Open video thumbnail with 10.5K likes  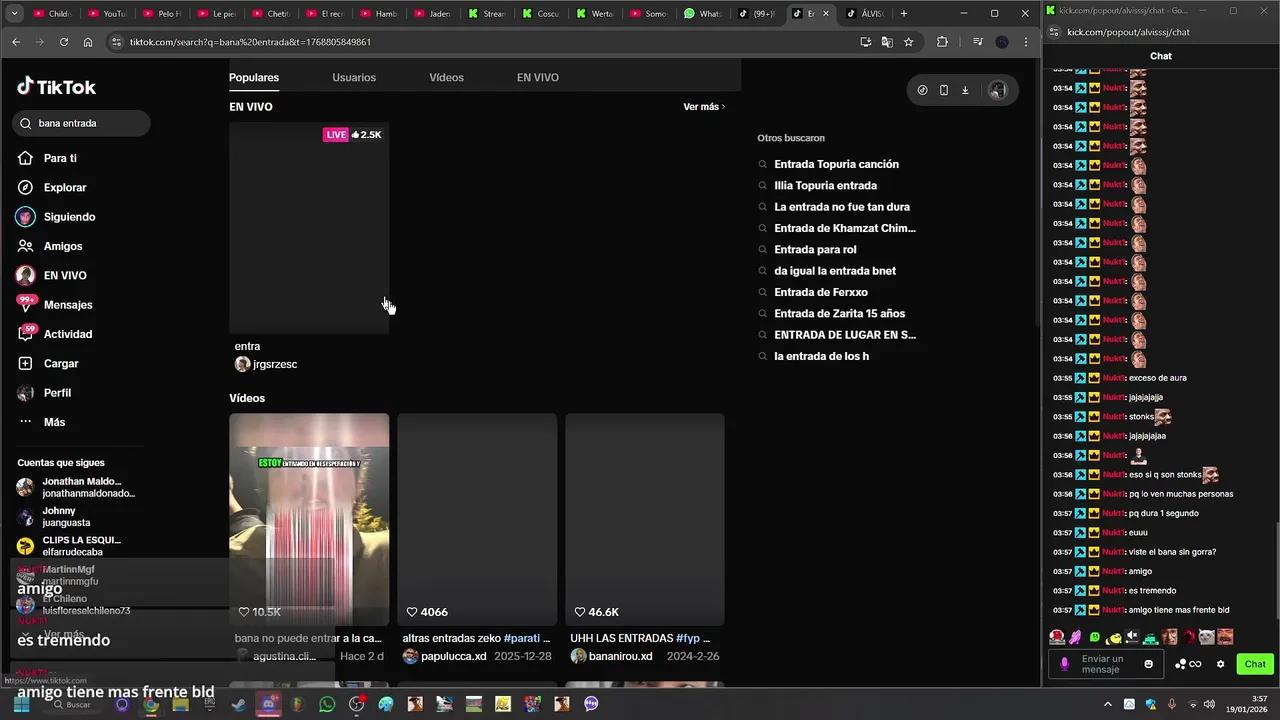tap(309, 519)
